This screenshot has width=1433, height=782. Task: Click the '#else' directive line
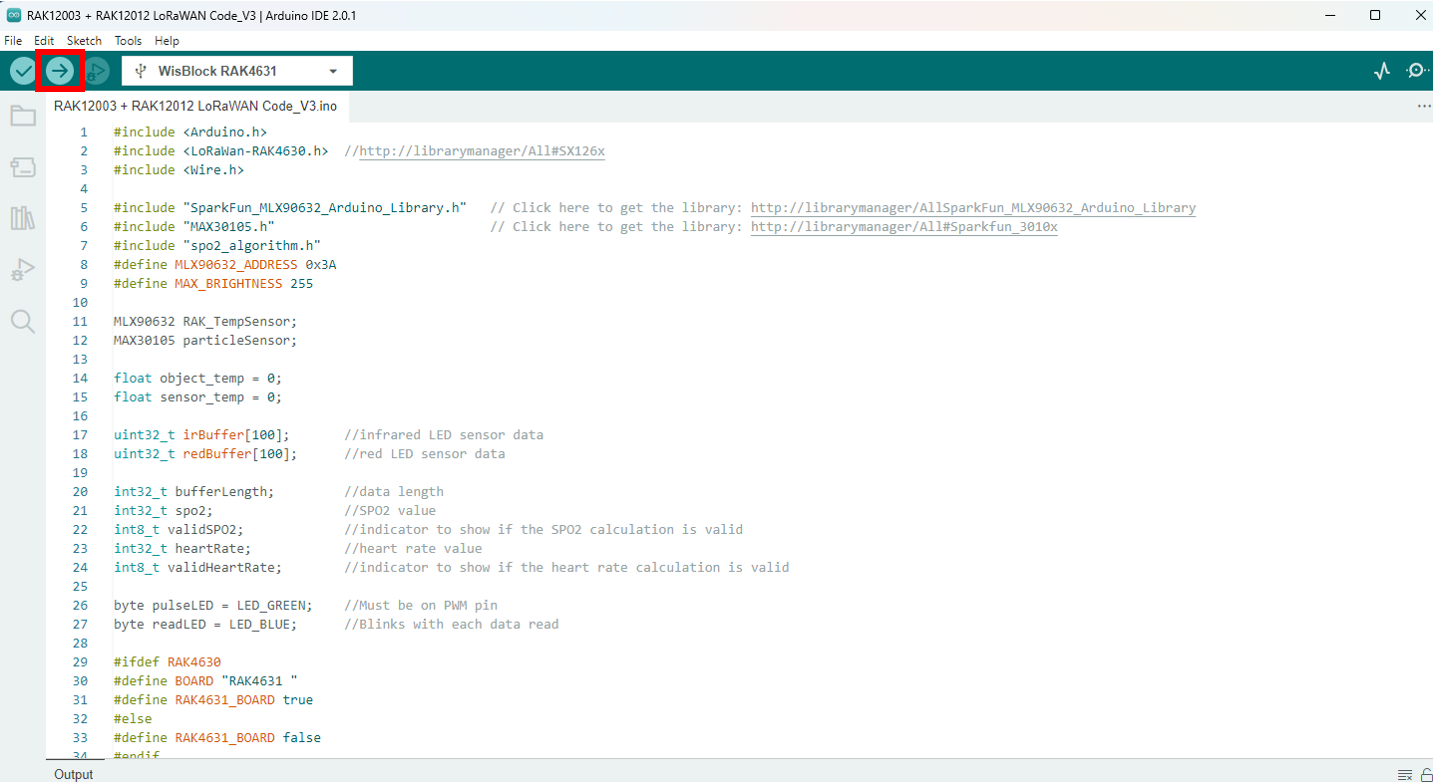pos(133,719)
